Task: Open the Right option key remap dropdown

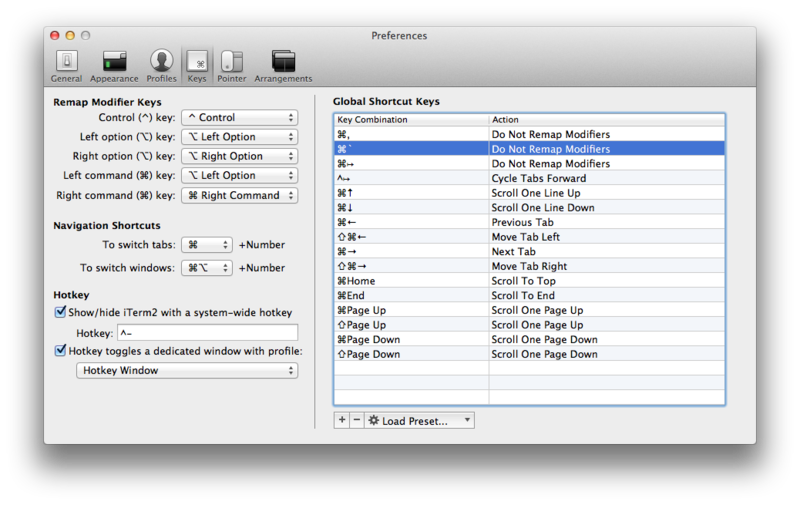Action: coord(240,156)
